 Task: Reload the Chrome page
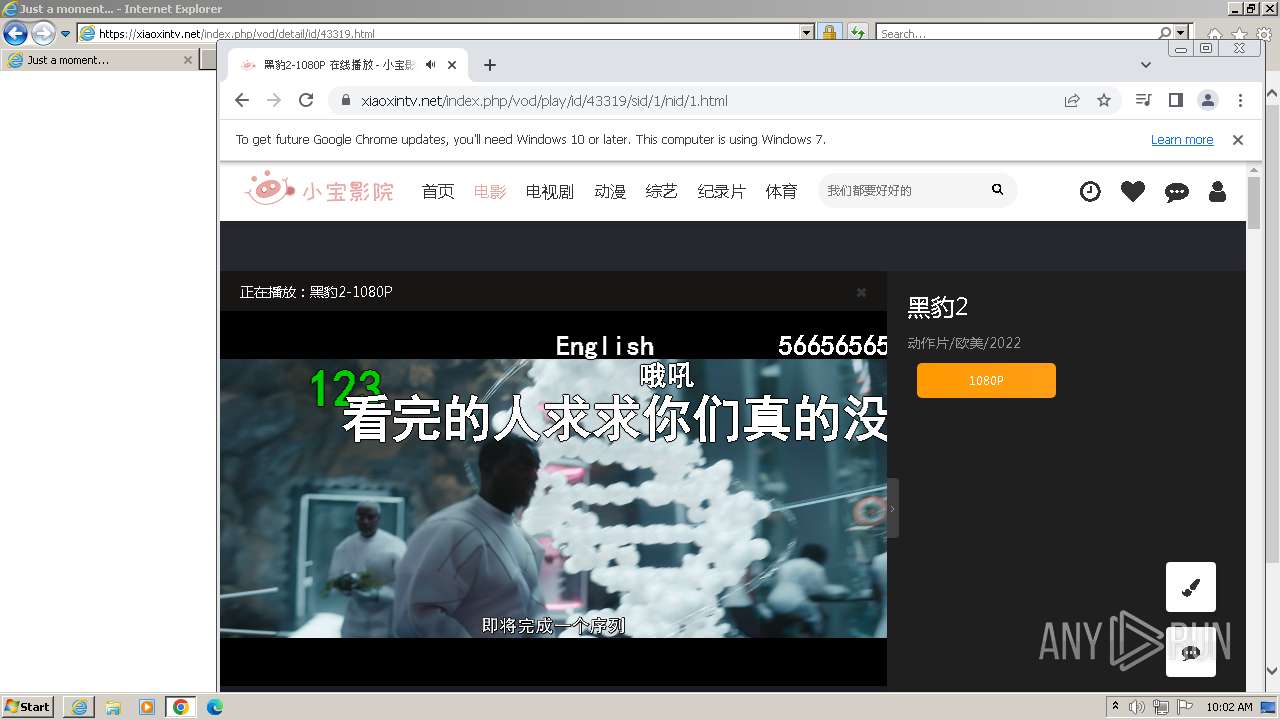[306, 100]
